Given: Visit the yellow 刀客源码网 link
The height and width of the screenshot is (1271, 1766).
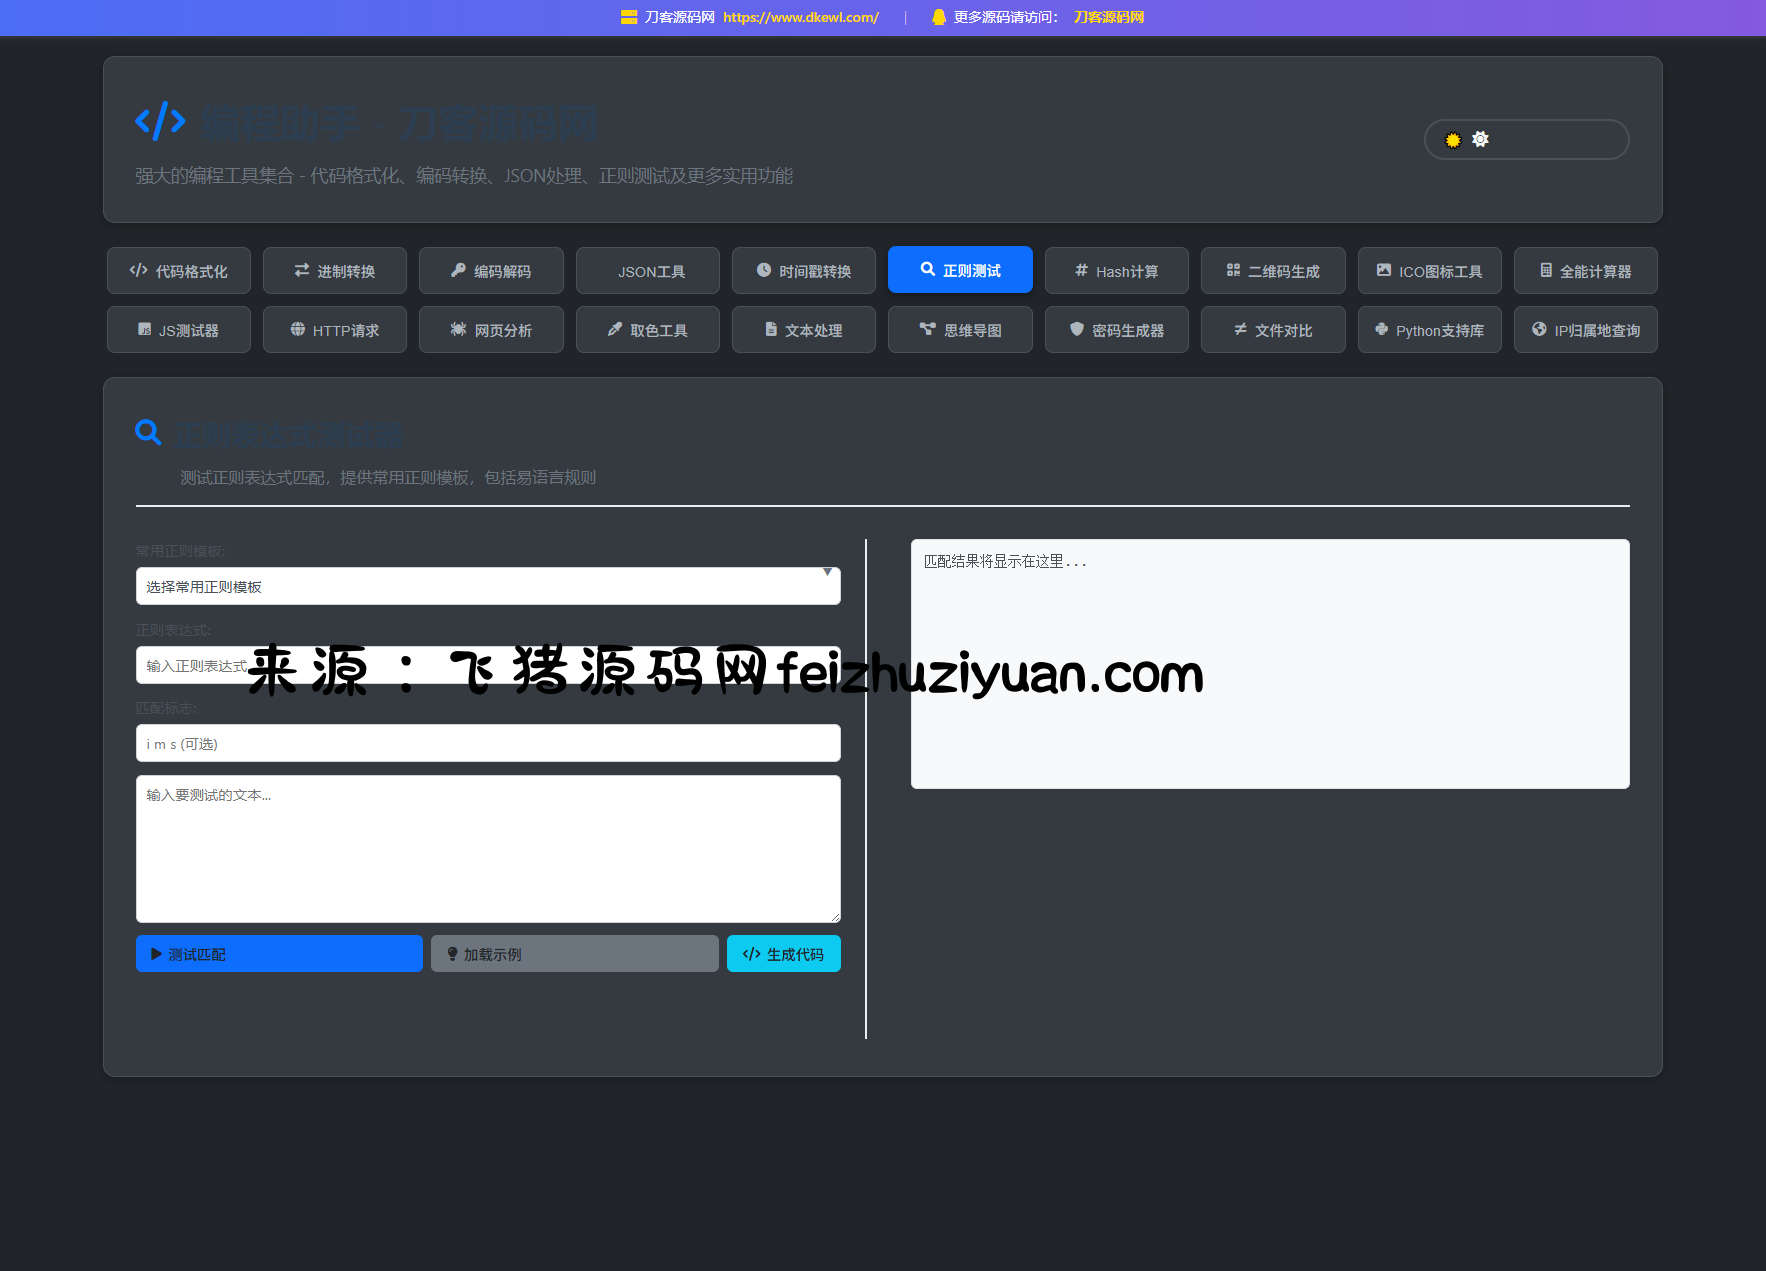Looking at the screenshot, I should coord(1108,17).
